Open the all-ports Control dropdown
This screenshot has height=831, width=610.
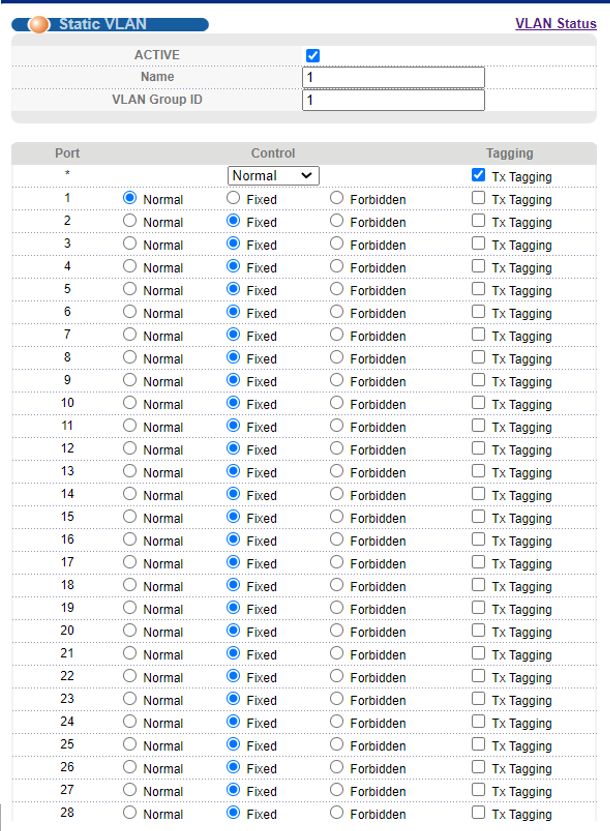coord(273,175)
